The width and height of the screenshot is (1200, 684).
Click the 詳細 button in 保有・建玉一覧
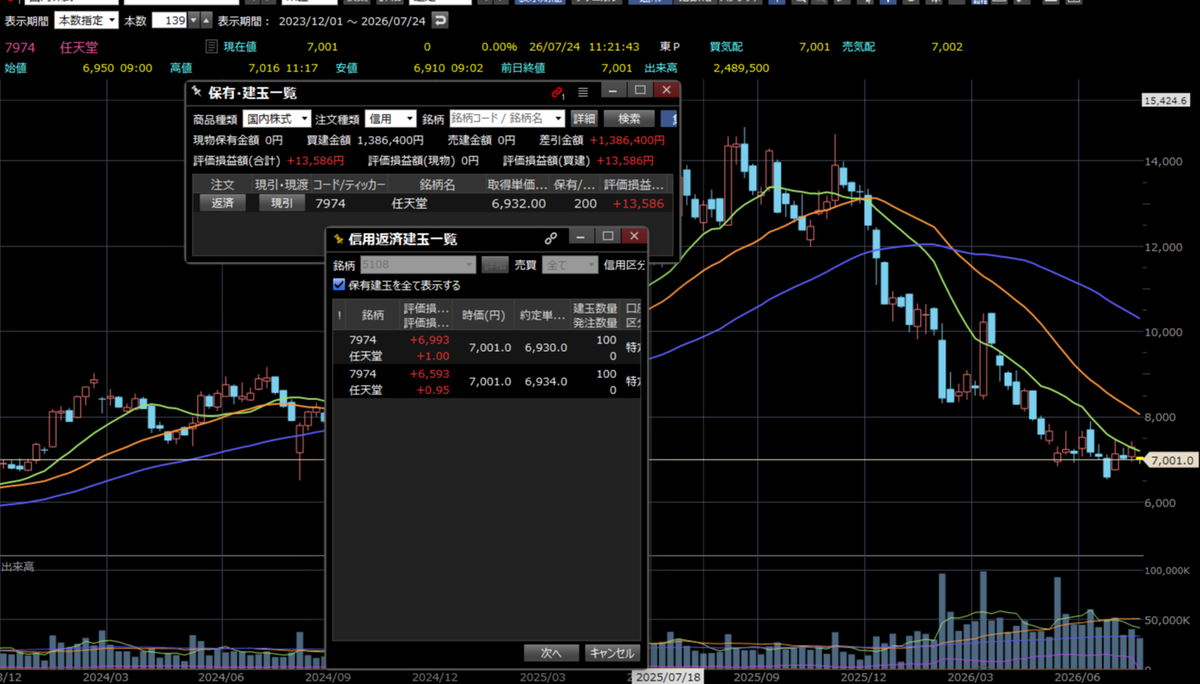[584, 118]
